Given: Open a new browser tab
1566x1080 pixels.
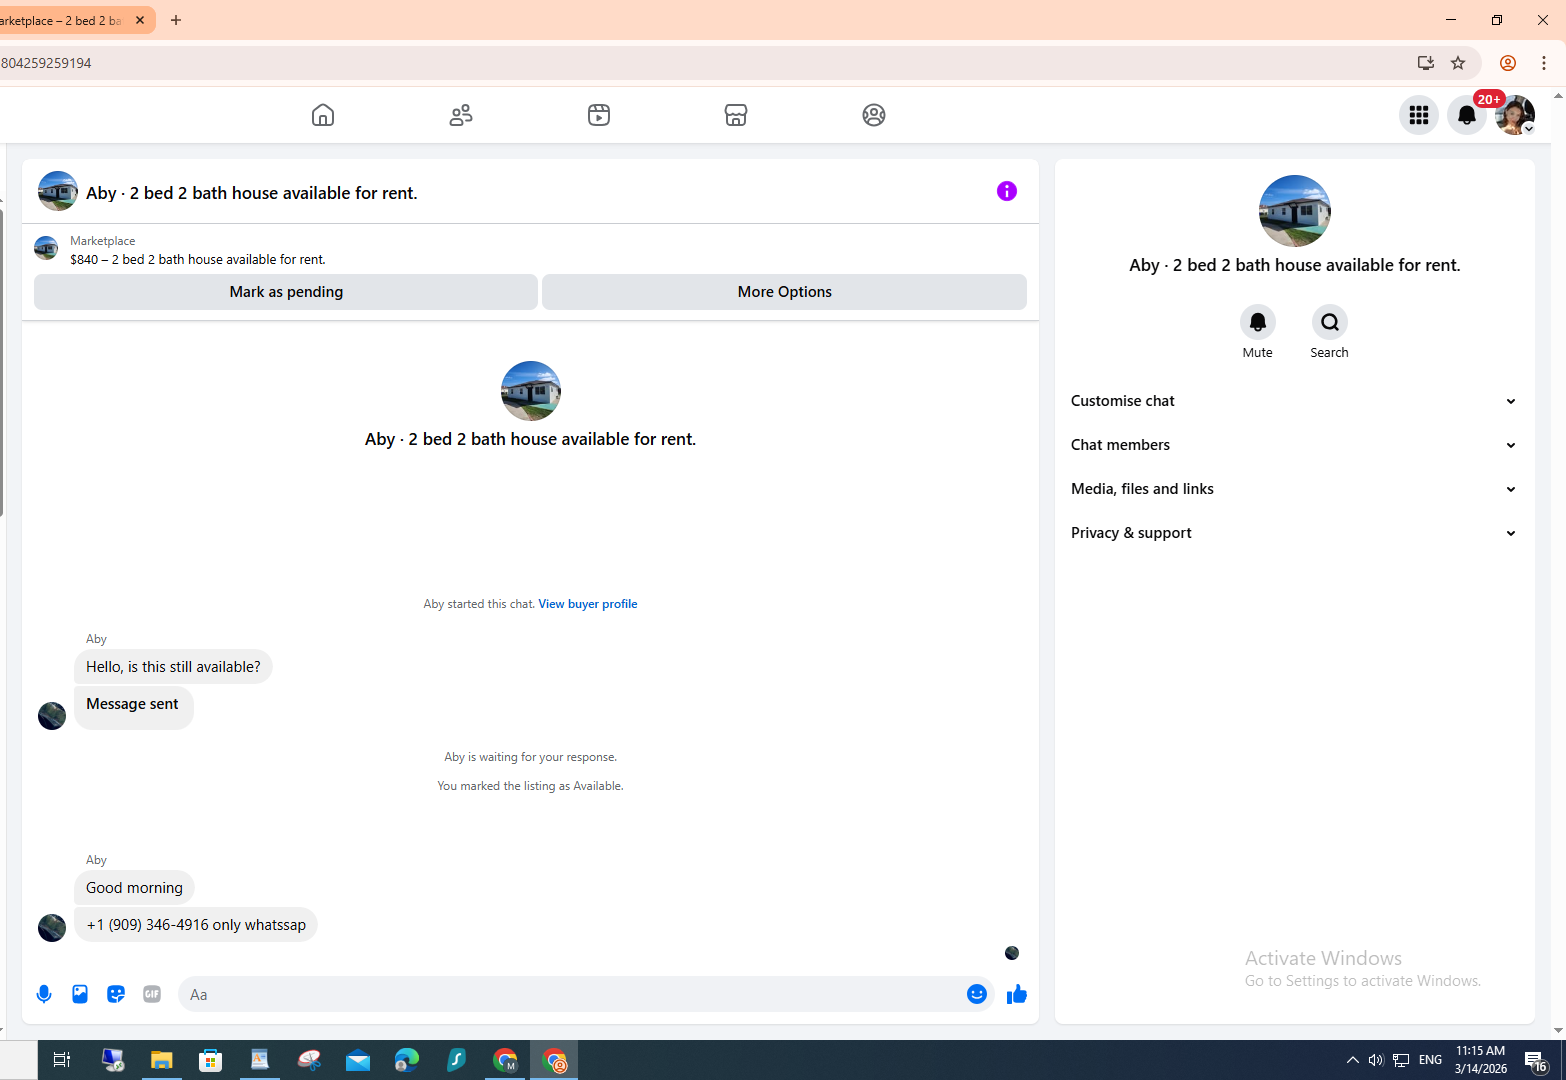Looking at the screenshot, I should tap(176, 20).
